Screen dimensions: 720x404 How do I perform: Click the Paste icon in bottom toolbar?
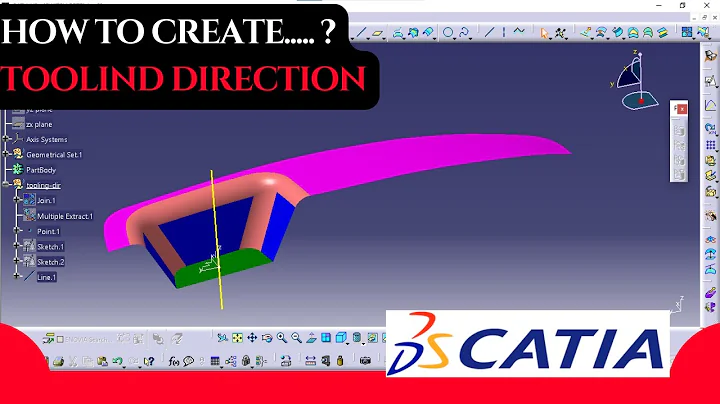pyautogui.click(x=102, y=361)
